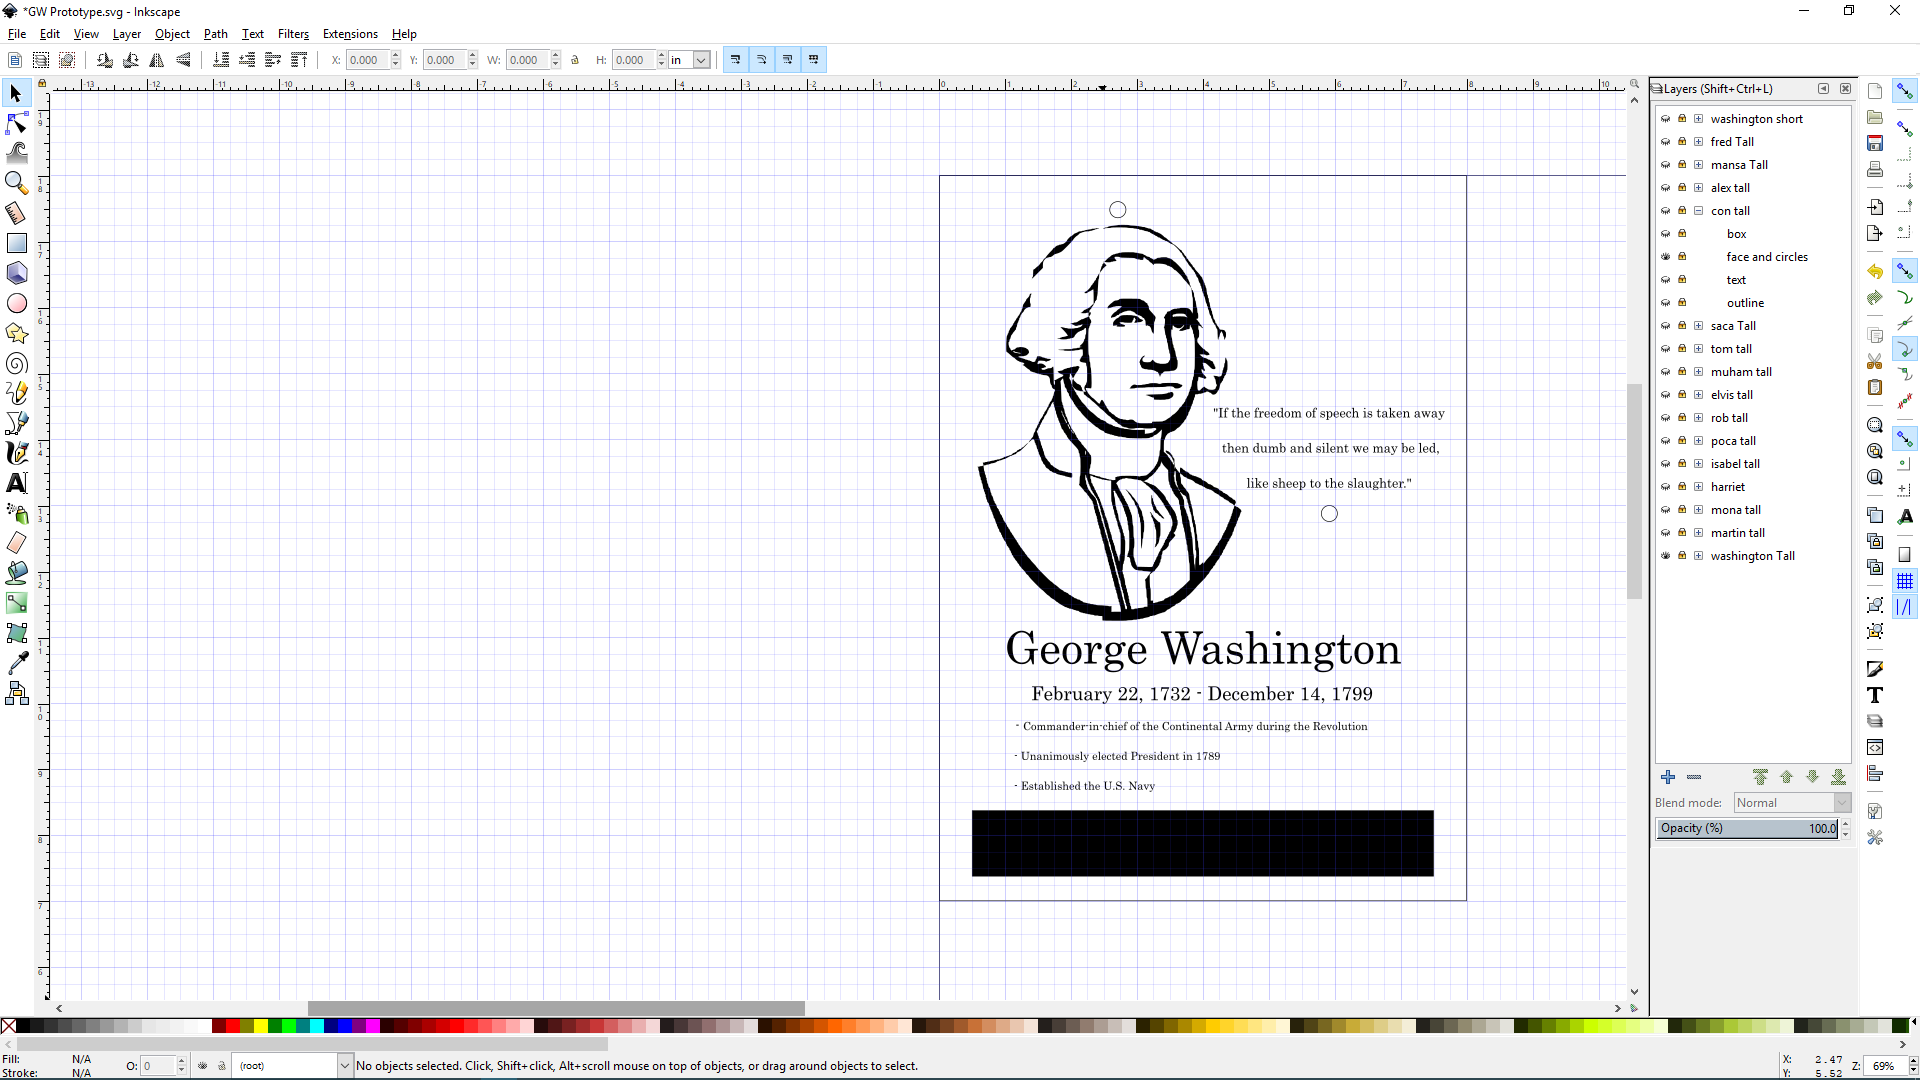Select the Spiral tool
The image size is (1920, 1080).
[x=17, y=363]
